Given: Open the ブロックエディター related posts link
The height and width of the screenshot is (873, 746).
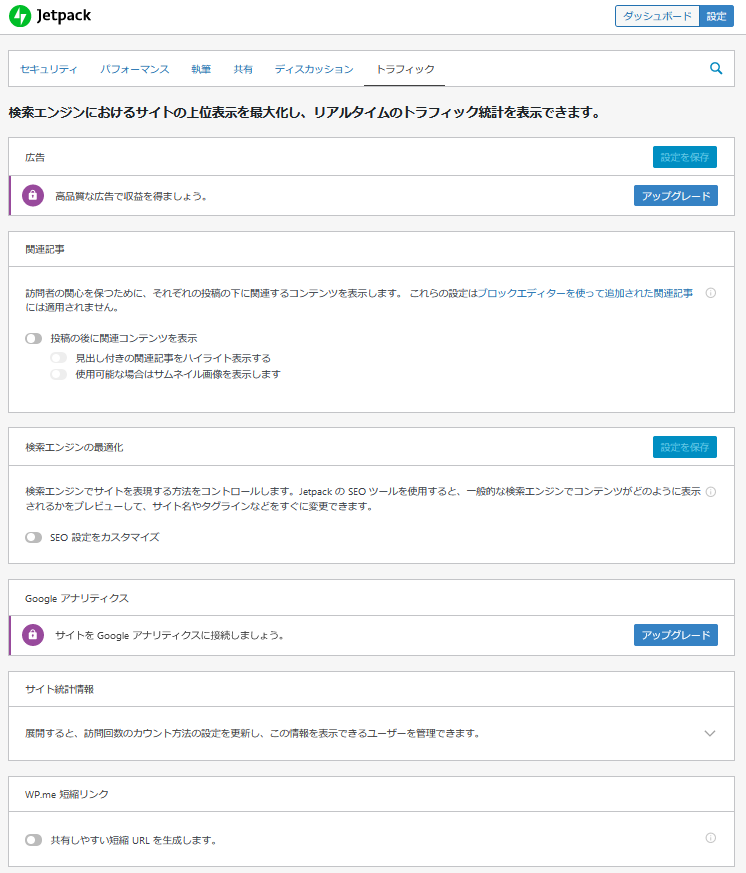Looking at the screenshot, I should [585, 293].
